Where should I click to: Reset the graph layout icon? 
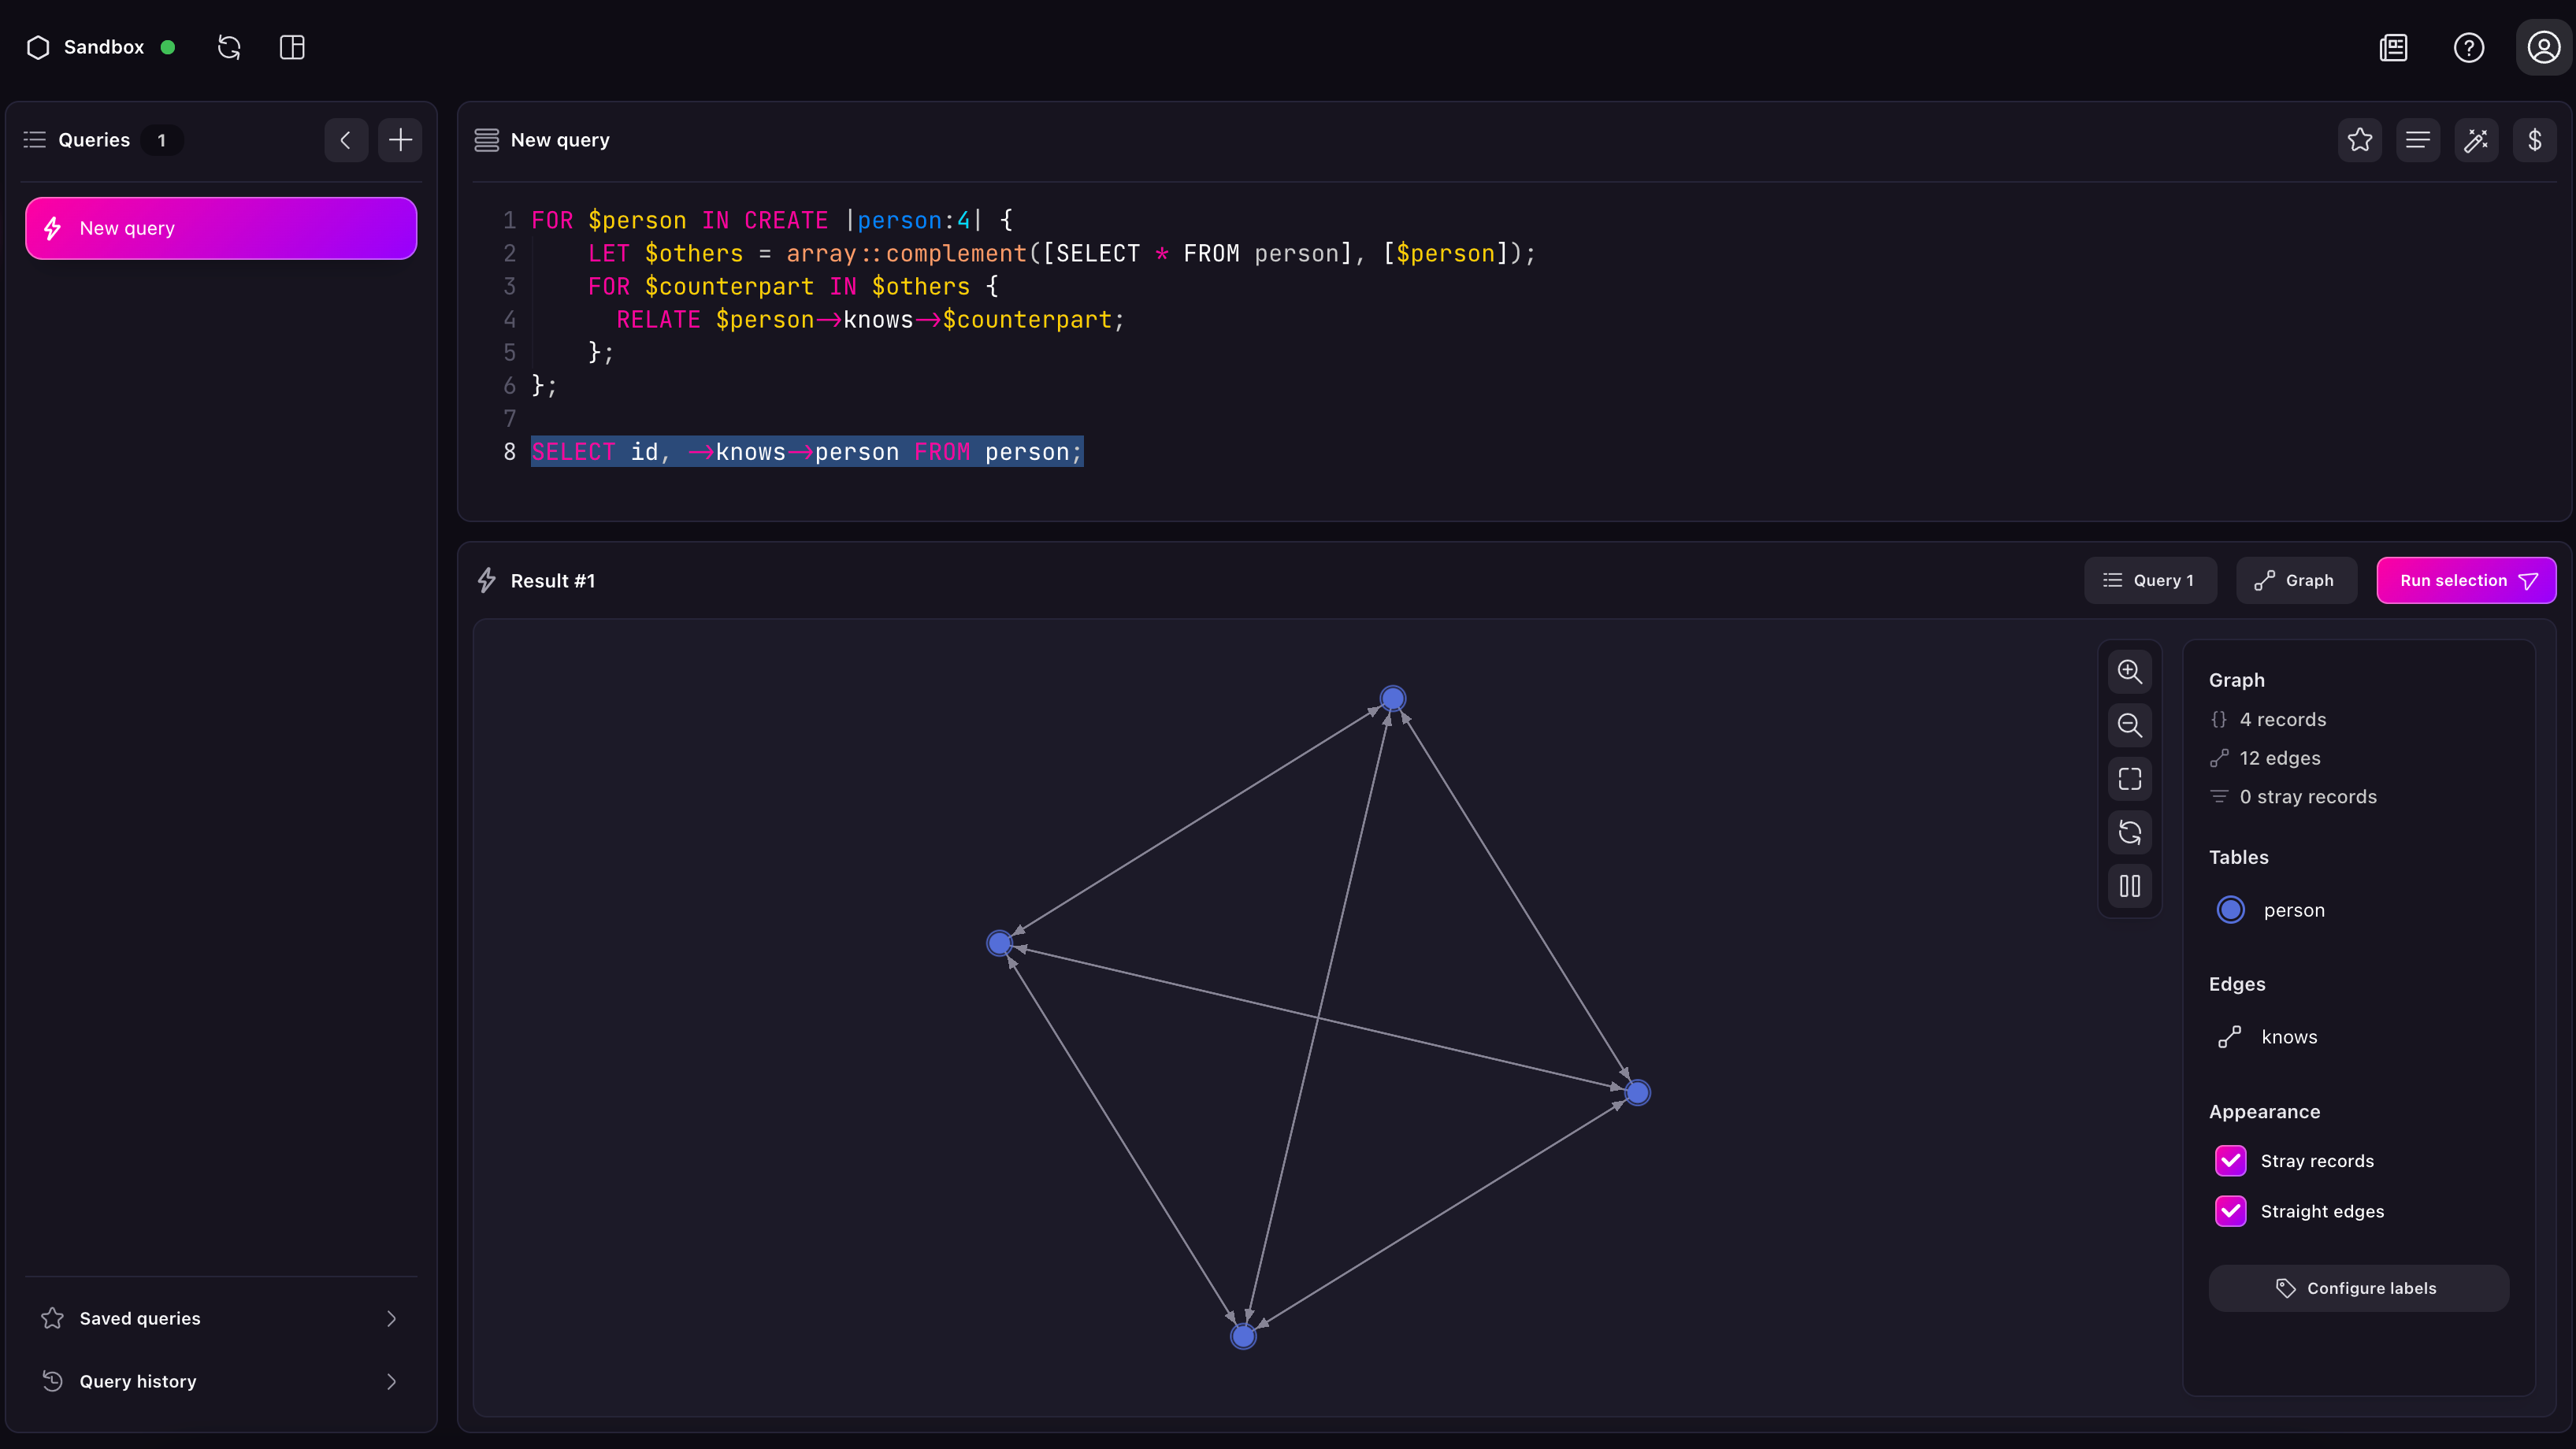click(2129, 832)
